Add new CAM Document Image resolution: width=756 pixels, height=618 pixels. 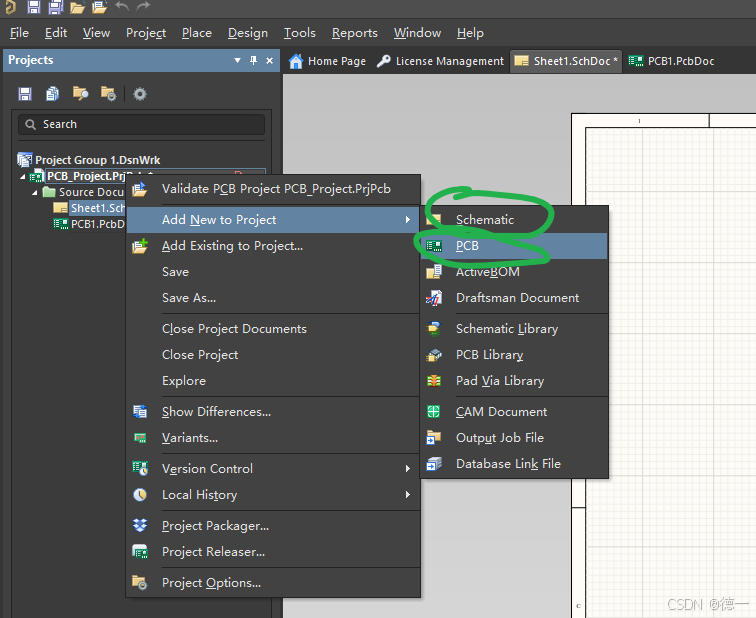514,412
